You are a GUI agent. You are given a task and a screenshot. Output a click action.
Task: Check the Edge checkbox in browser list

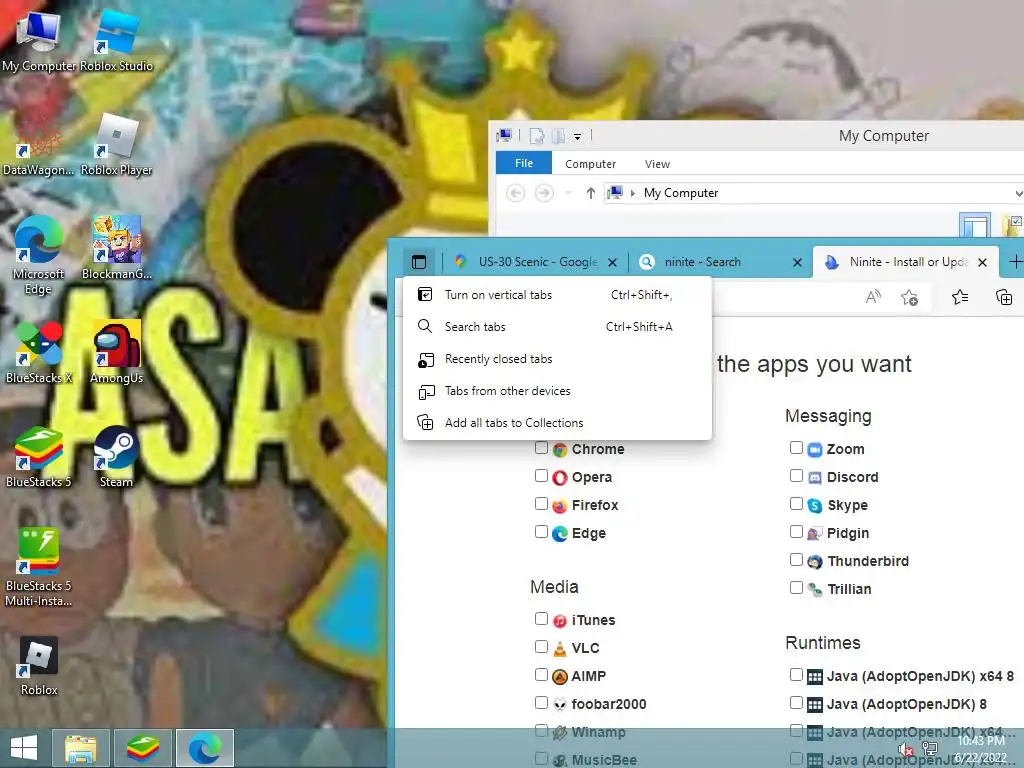point(541,532)
